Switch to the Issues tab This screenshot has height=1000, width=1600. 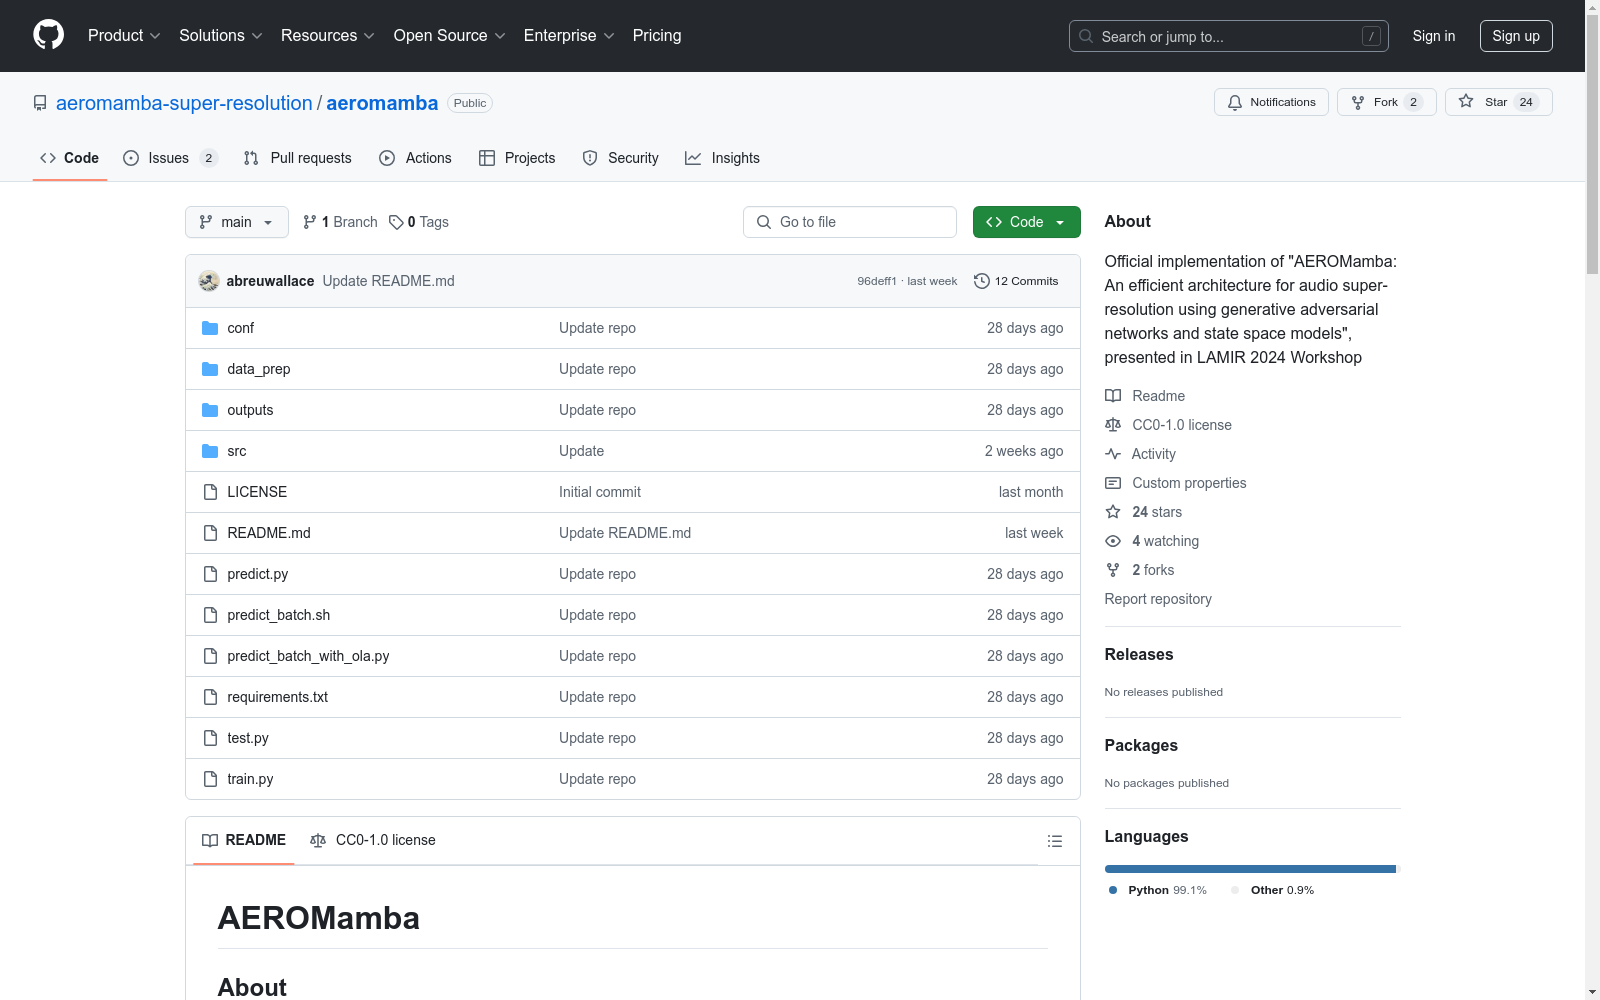(170, 158)
